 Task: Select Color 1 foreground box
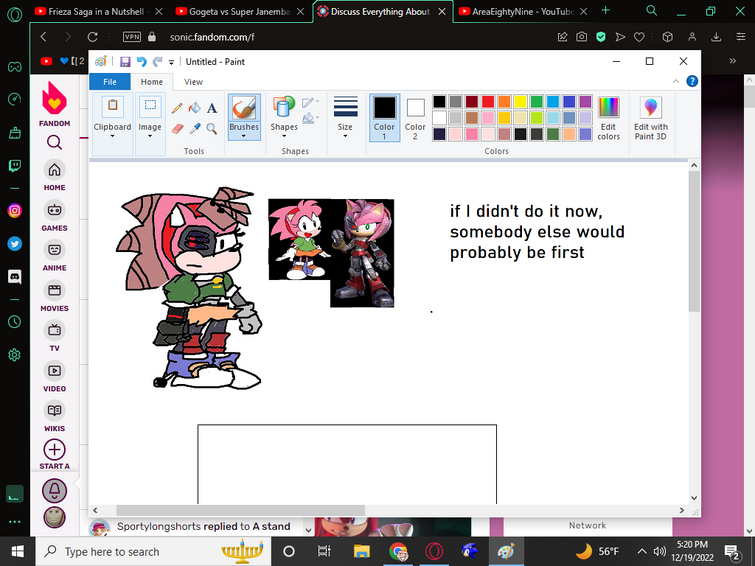pyautogui.click(x=384, y=118)
